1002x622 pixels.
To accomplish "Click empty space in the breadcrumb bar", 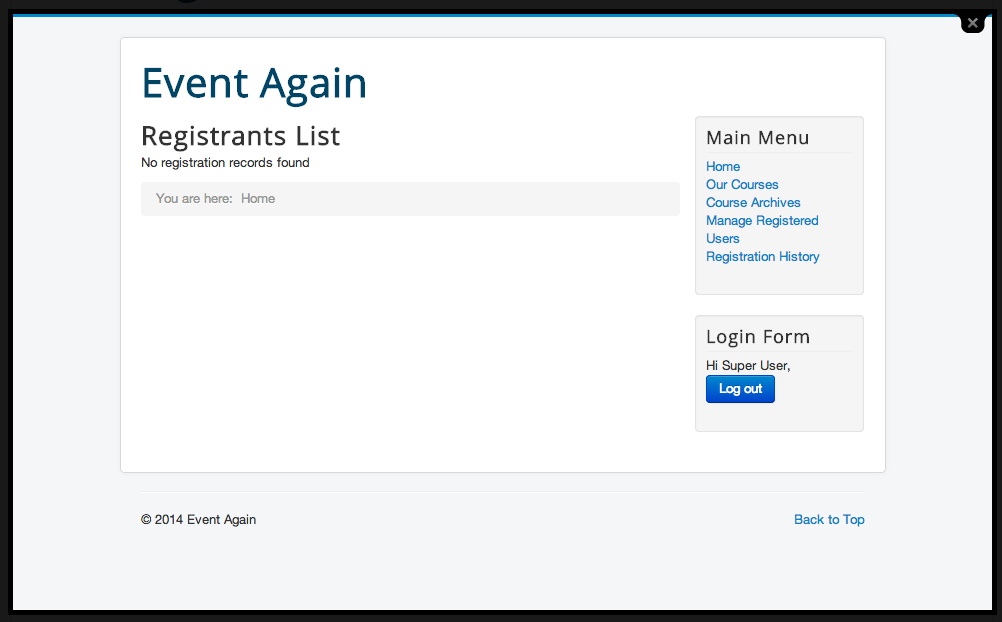I will click(480, 199).
